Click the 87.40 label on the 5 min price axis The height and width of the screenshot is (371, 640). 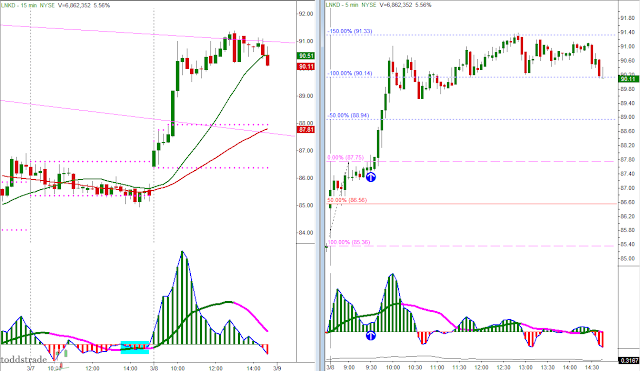[627, 174]
